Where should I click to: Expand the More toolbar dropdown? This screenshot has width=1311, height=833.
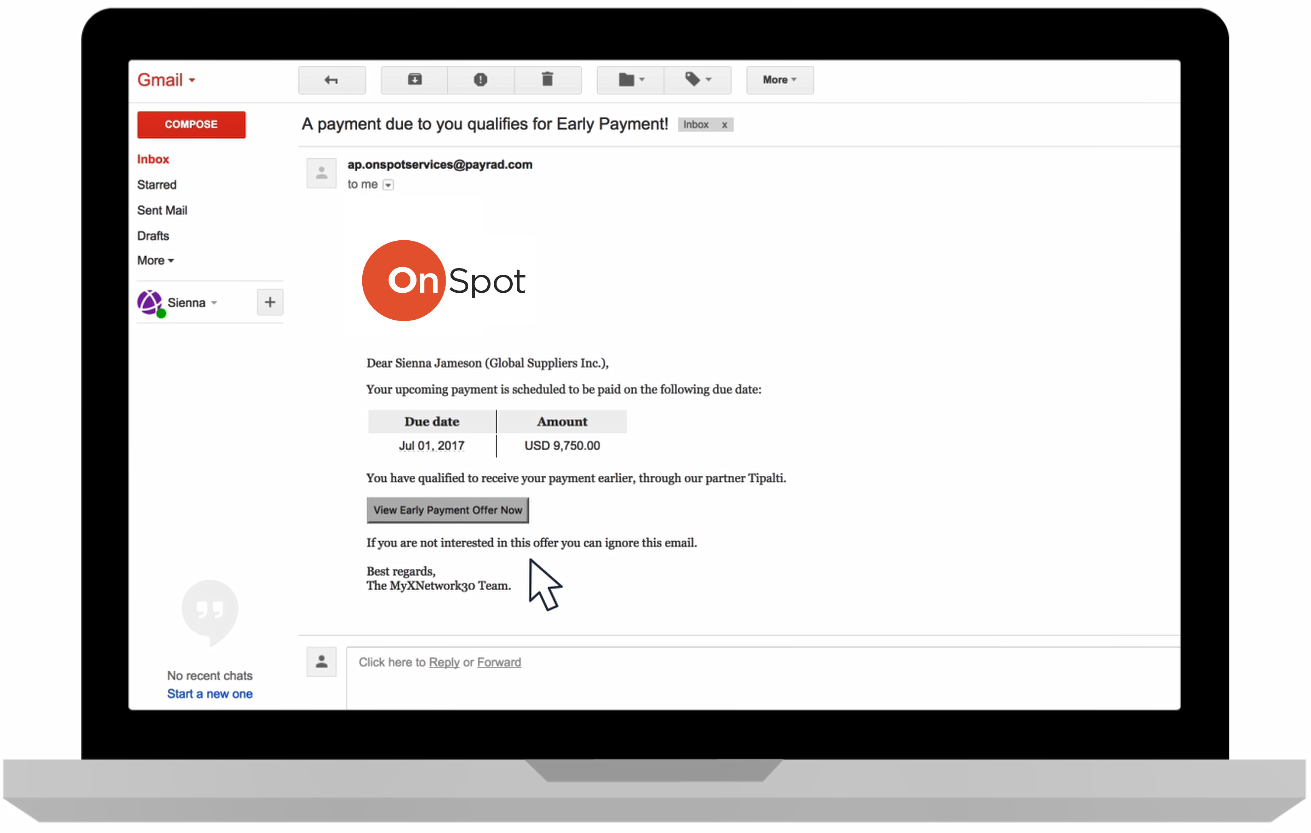779,80
